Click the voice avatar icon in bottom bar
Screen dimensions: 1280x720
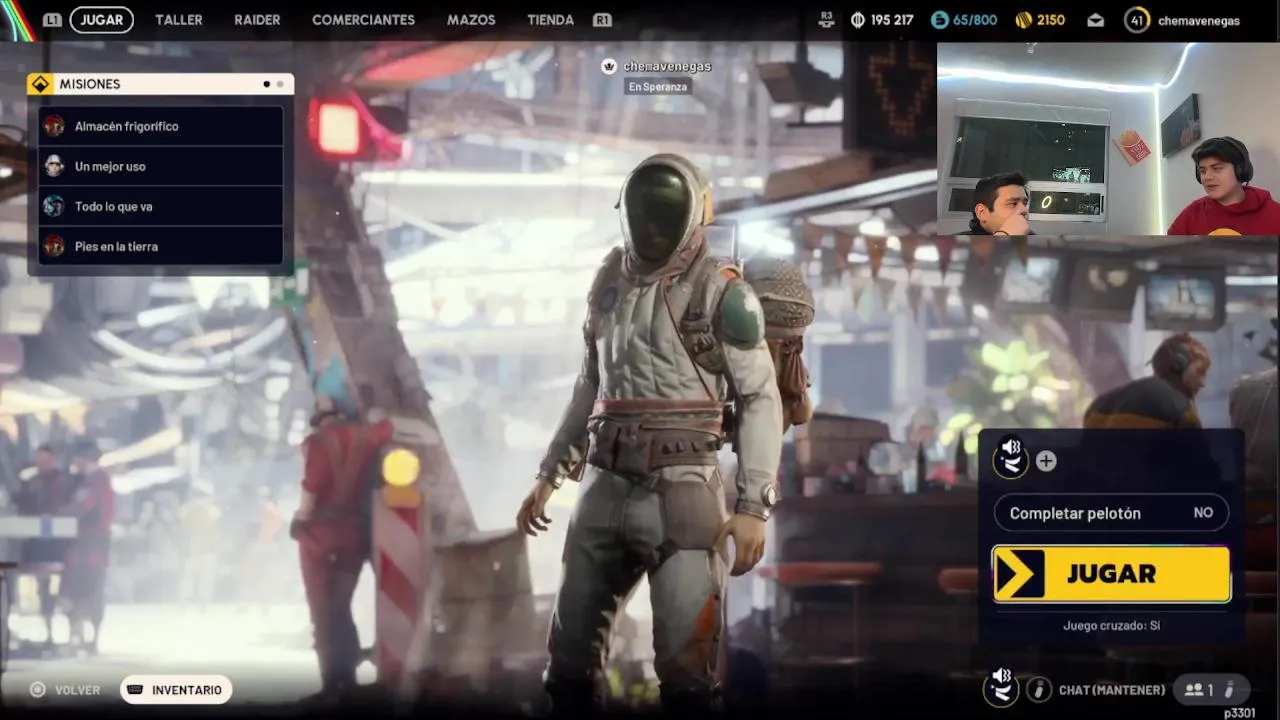(1001, 688)
